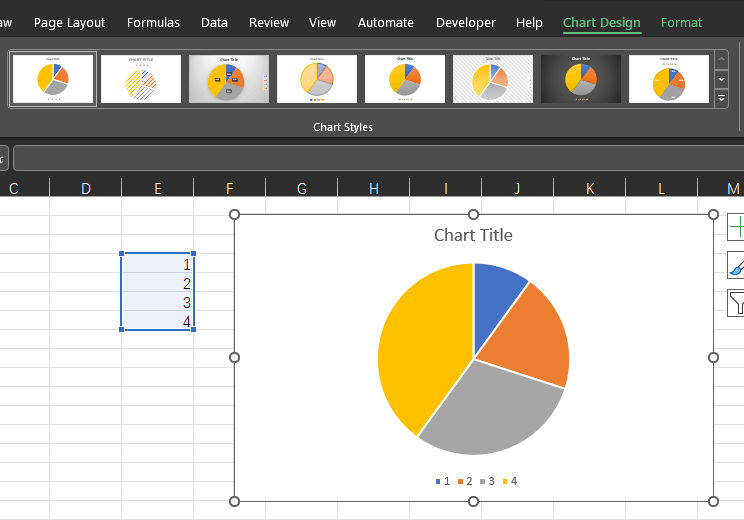
Task: Open the View tab
Action: 322,23
